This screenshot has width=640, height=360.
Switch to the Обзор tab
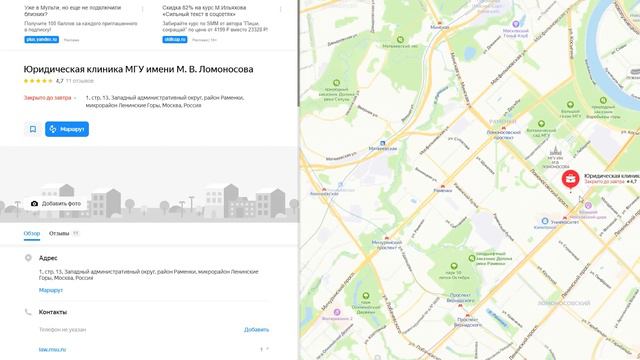[32, 233]
